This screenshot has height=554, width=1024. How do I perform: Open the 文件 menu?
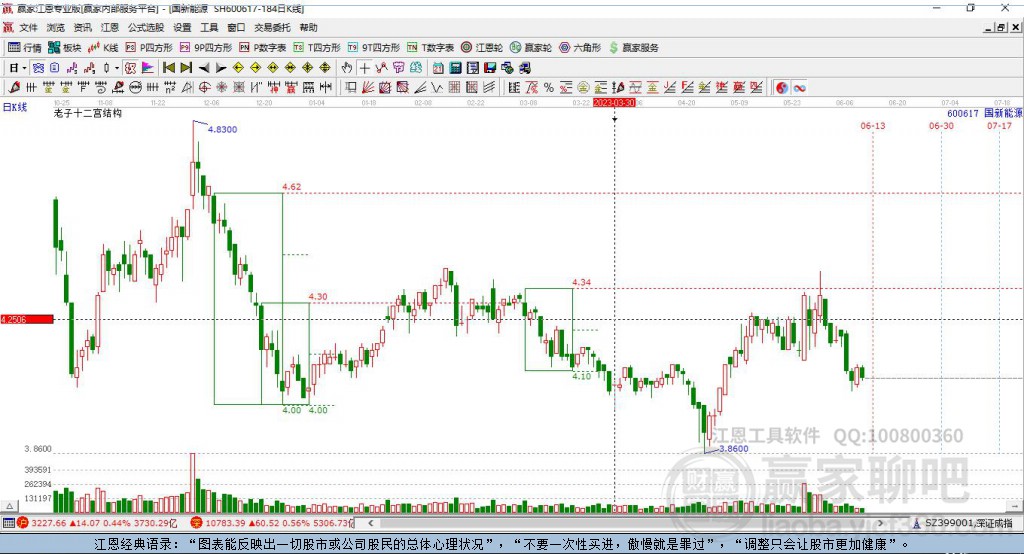[29, 27]
